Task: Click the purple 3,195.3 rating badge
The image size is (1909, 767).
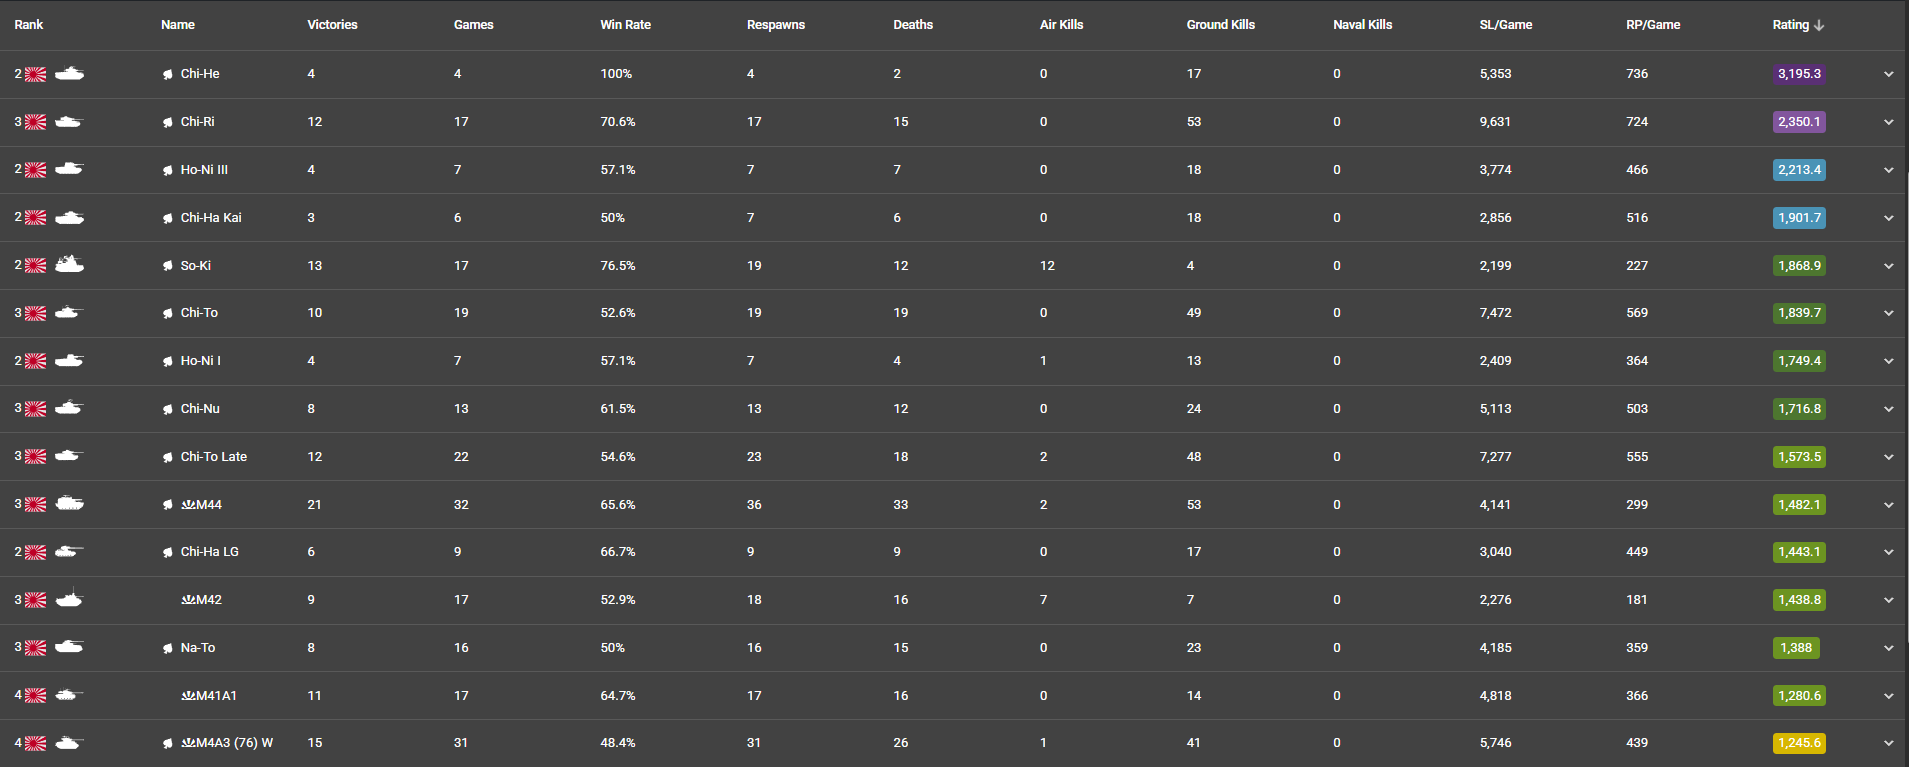Action: click(1799, 74)
